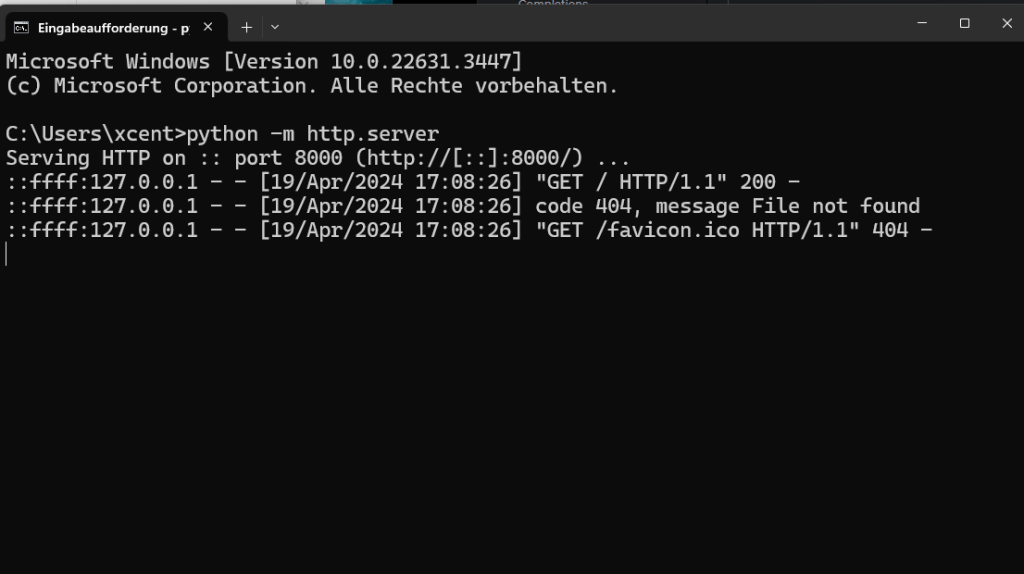Open a new terminal tab with plus
Screen dimensions: 1024x574
click(x=246, y=27)
